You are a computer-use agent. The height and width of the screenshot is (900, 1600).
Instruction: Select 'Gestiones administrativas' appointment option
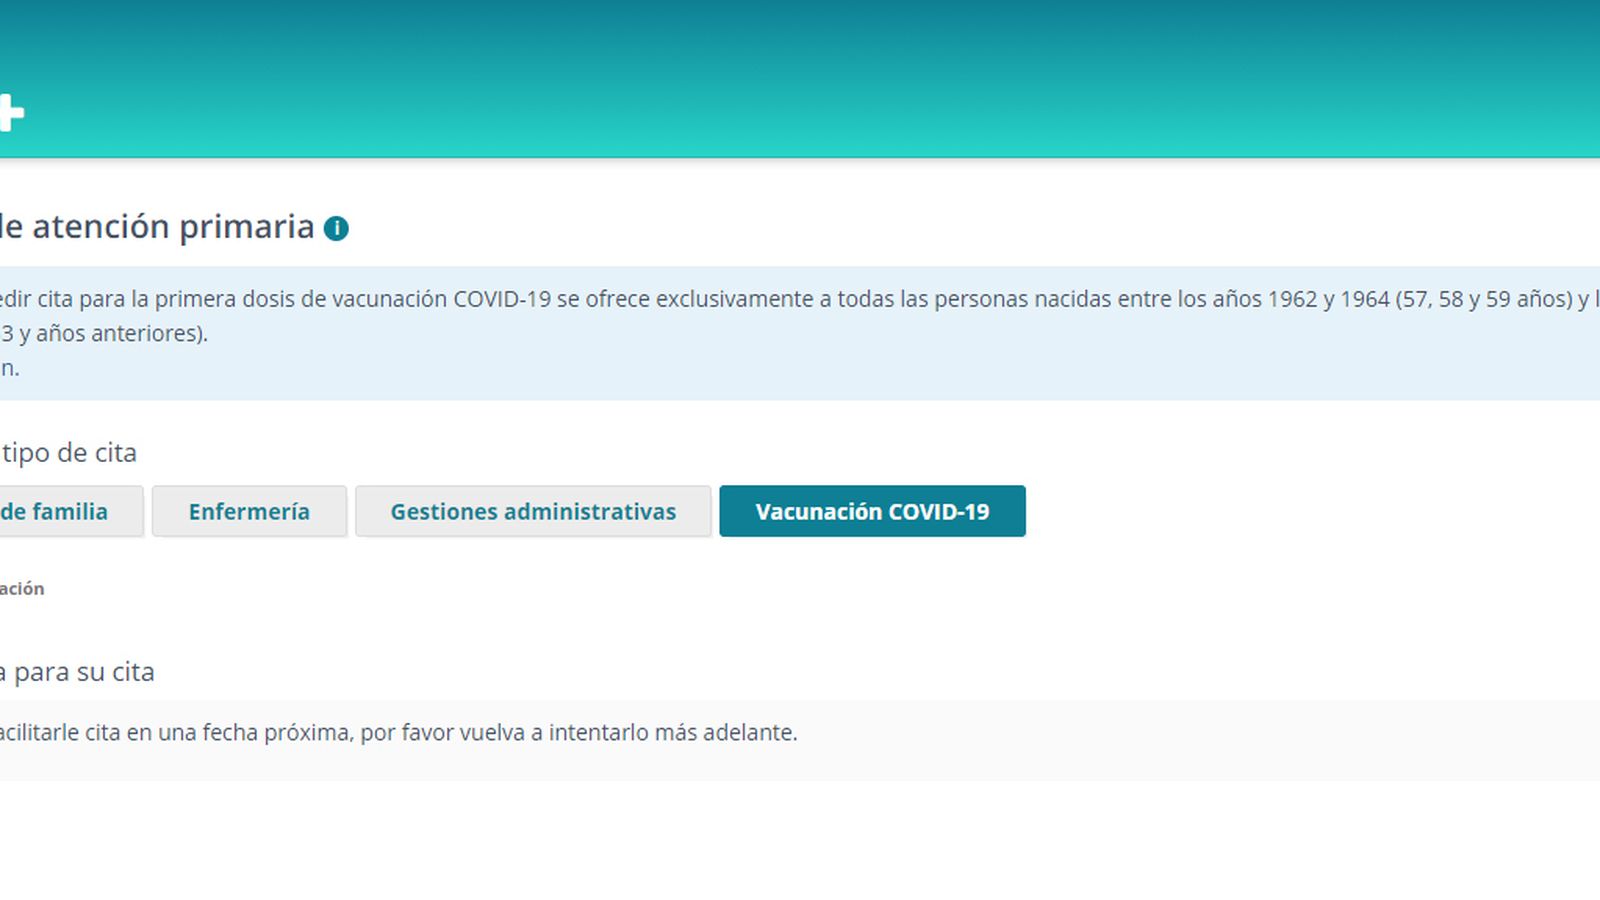point(533,511)
